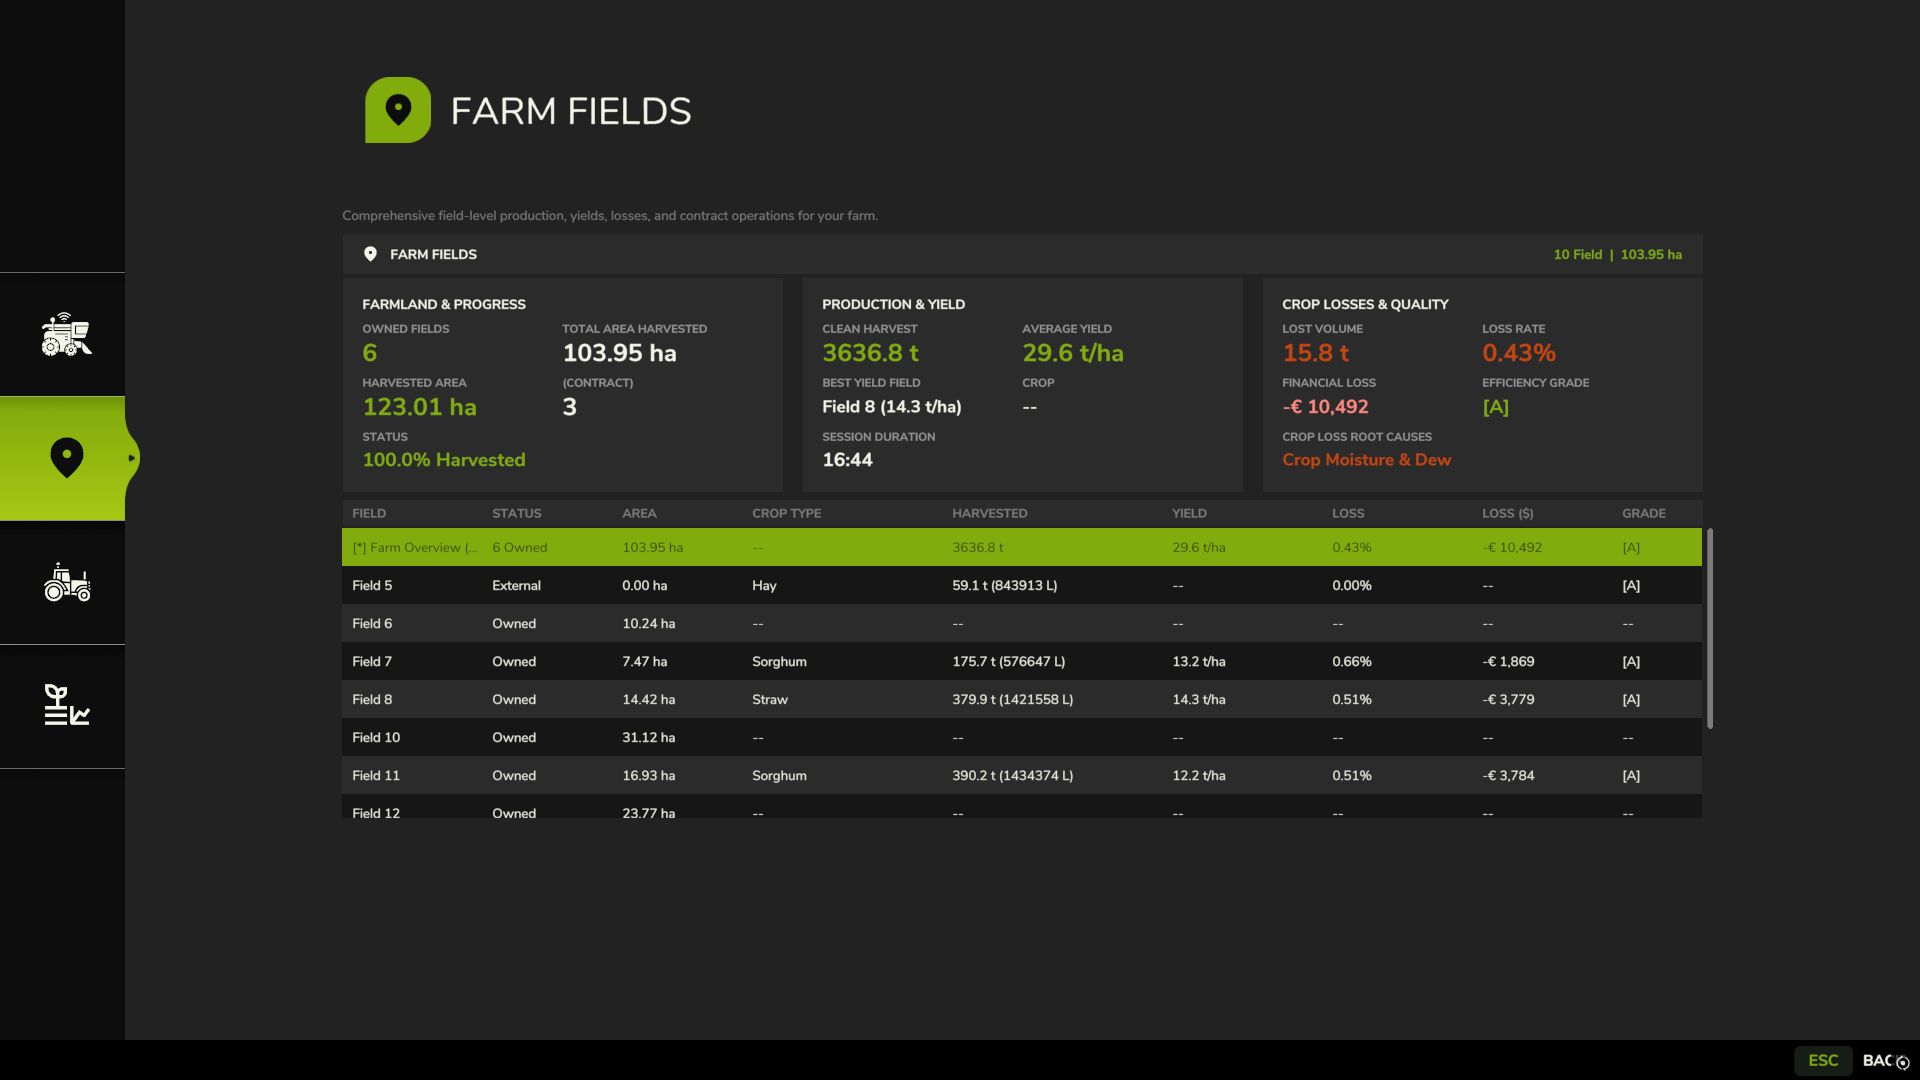
Task: Select the Field 5 row
Action: (1022, 585)
